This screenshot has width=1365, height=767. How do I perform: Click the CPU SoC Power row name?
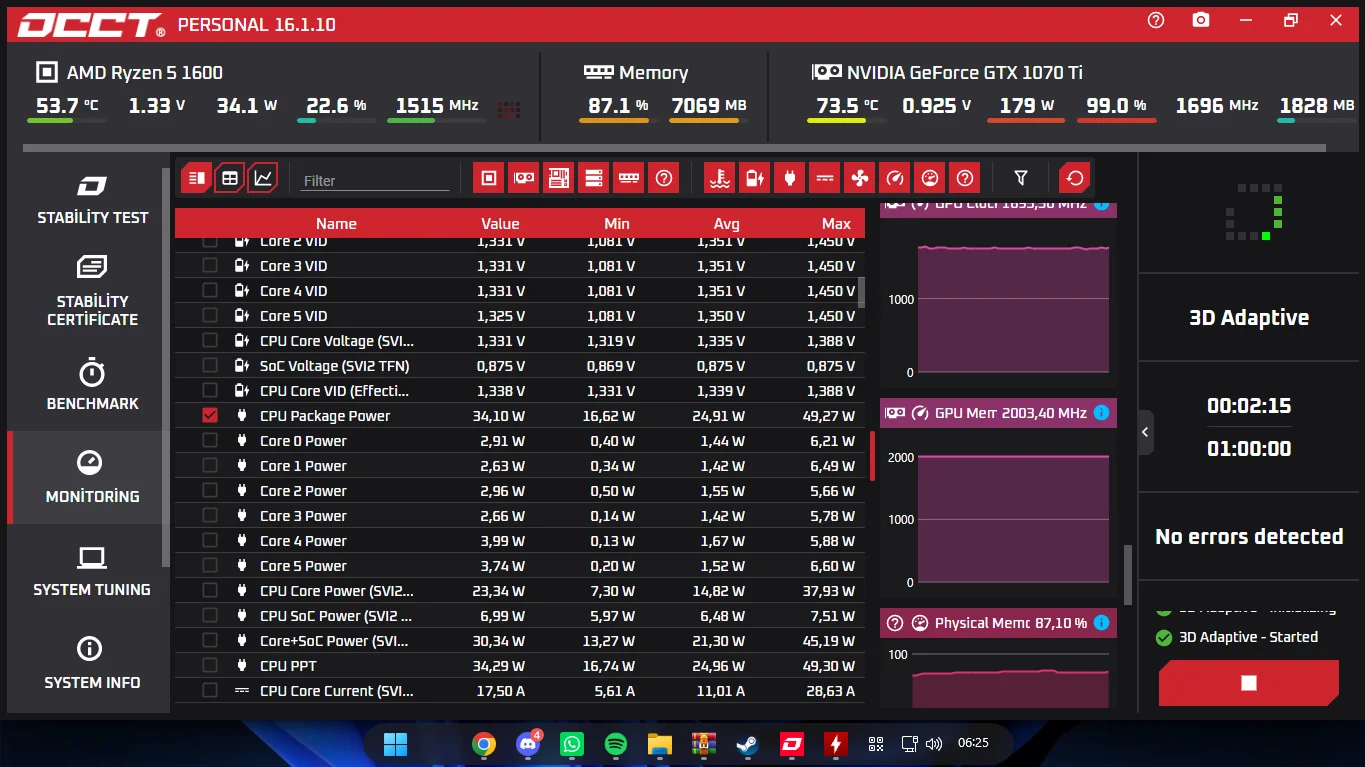[336, 615]
